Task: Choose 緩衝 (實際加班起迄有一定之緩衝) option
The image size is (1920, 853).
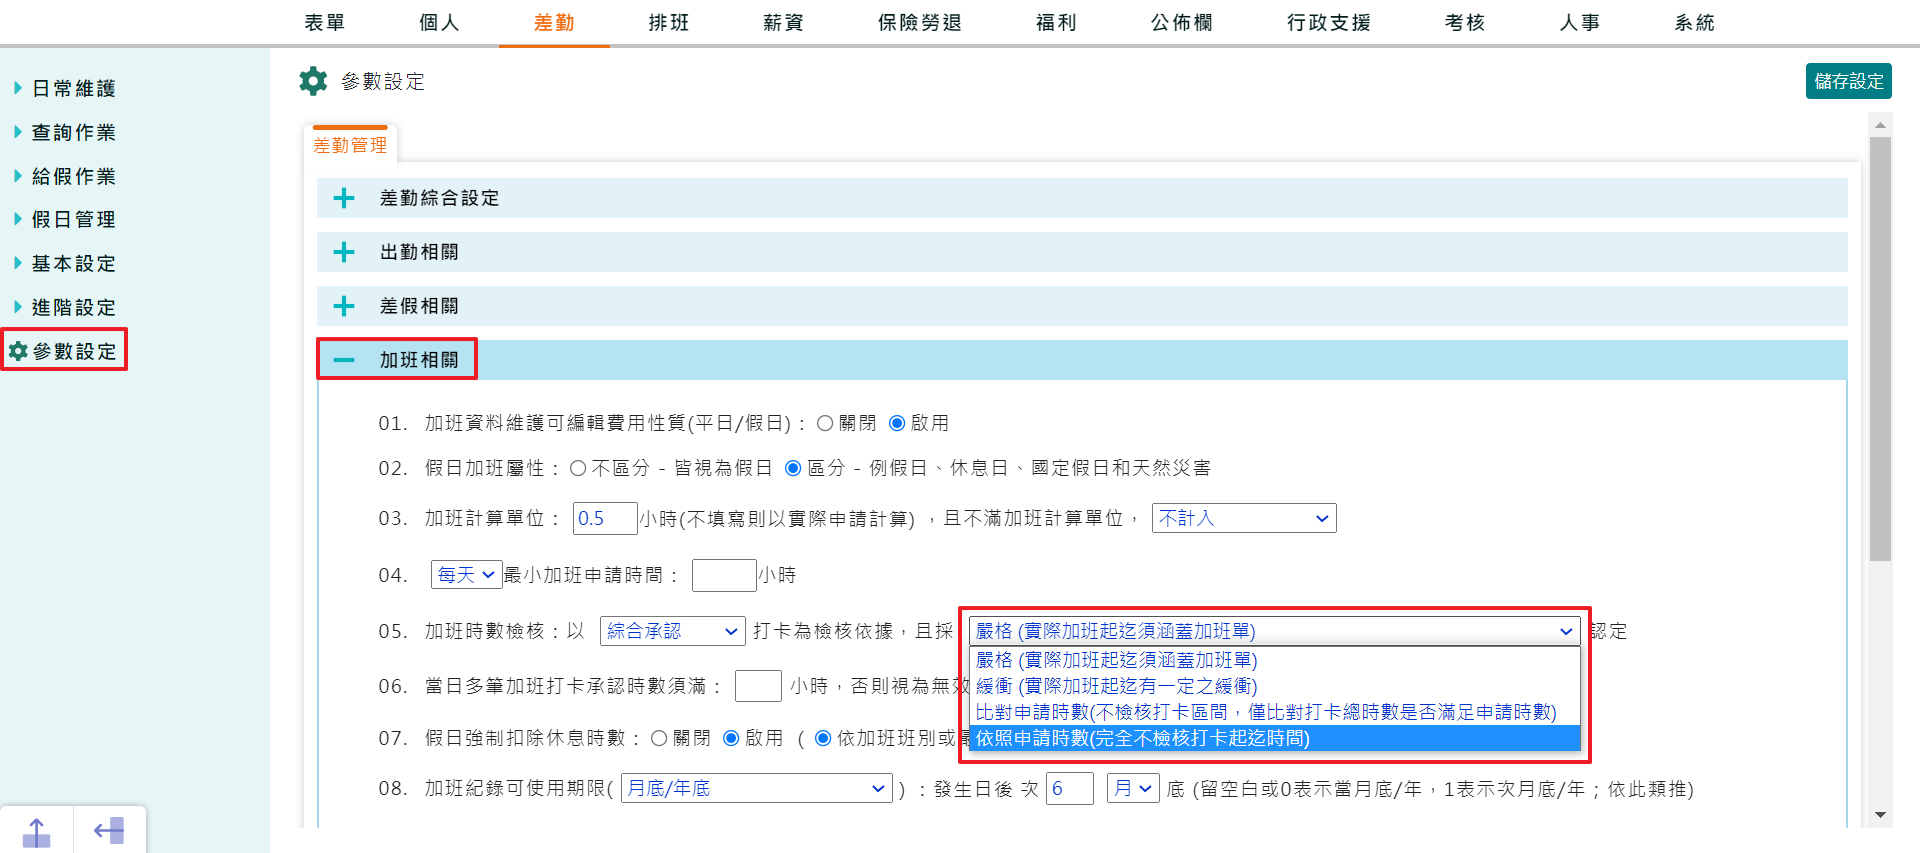Action: click(x=1274, y=686)
